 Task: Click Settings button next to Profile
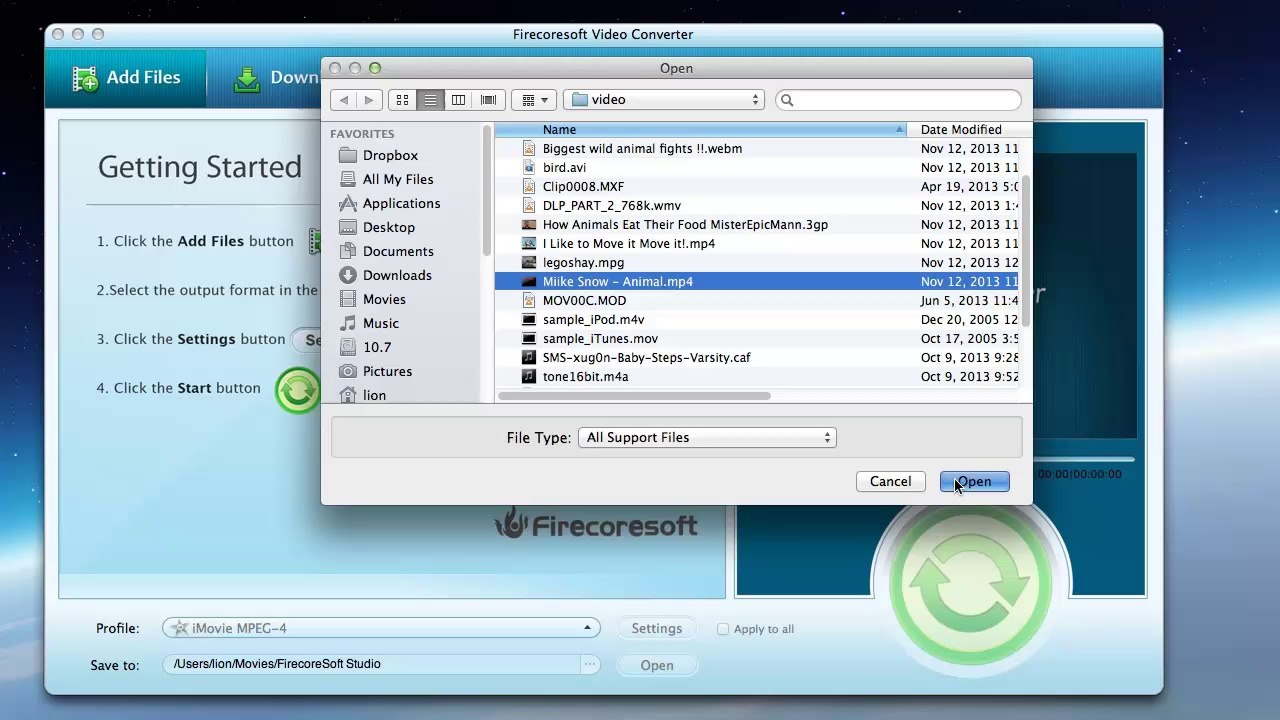(656, 629)
